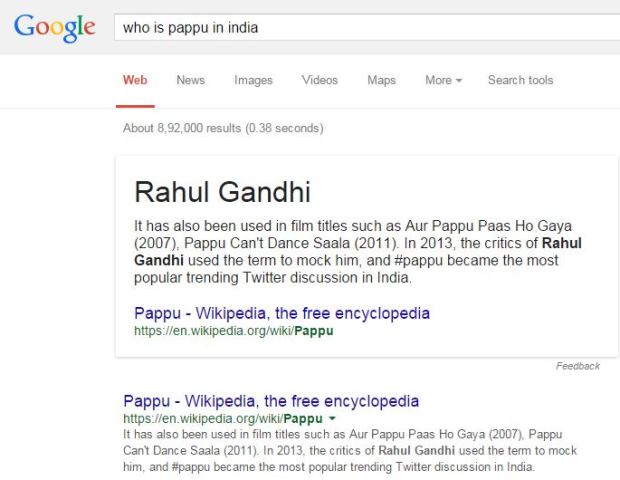Image resolution: width=620 pixels, height=480 pixels.
Task: Click the bold Rahul Gandhi text in first result
Action: coord(416,450)
